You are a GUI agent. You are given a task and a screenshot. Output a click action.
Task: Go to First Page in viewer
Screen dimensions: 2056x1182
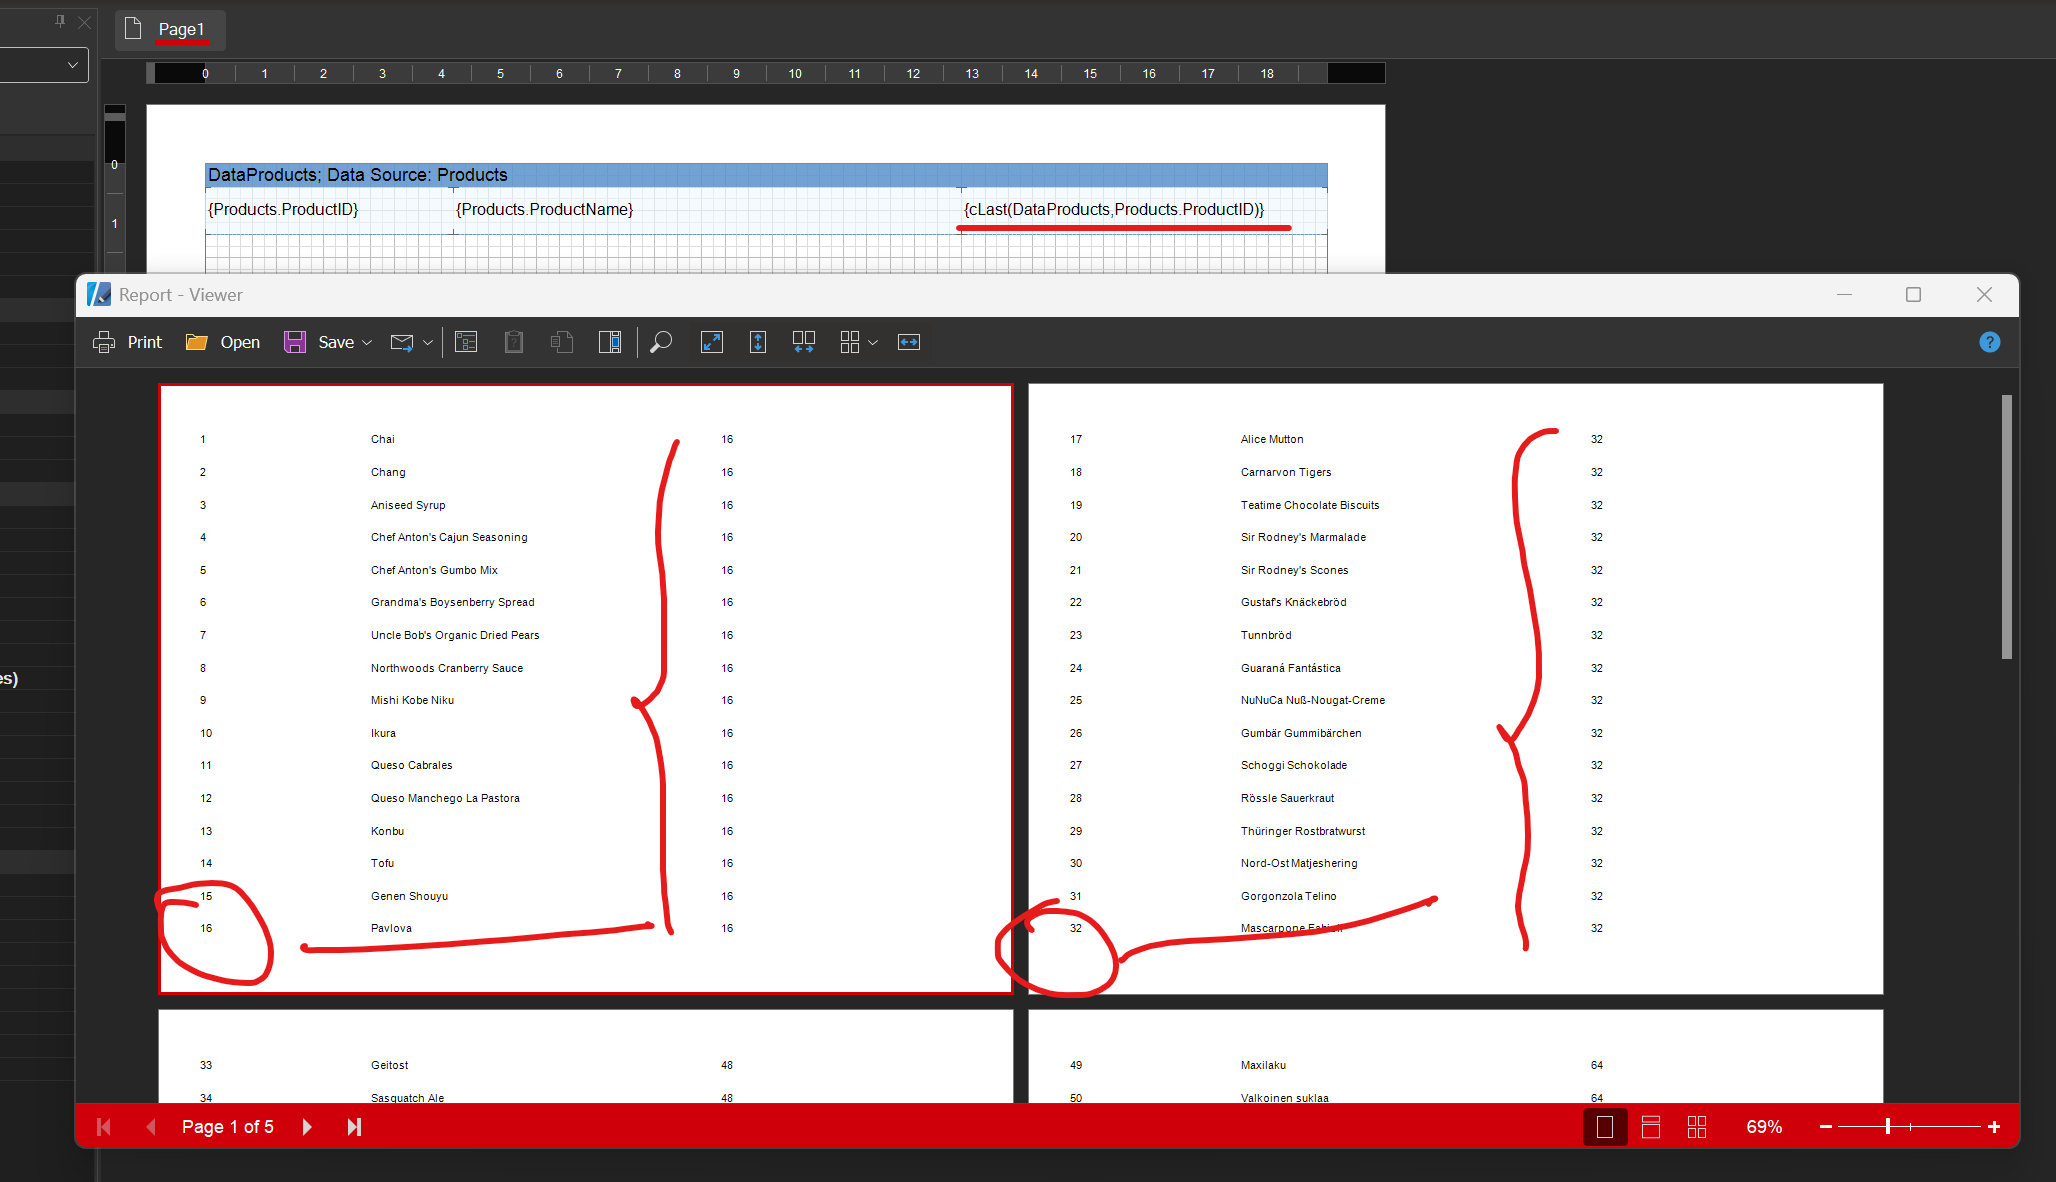point(103,1127)
